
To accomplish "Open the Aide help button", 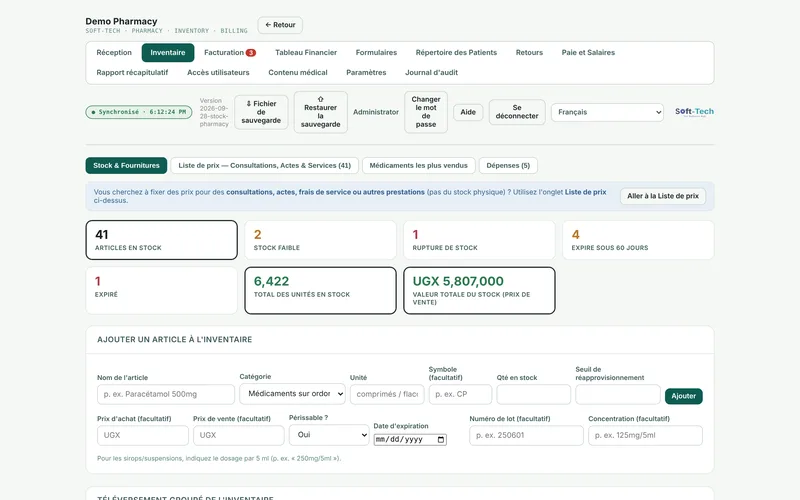I will (468, 112).
